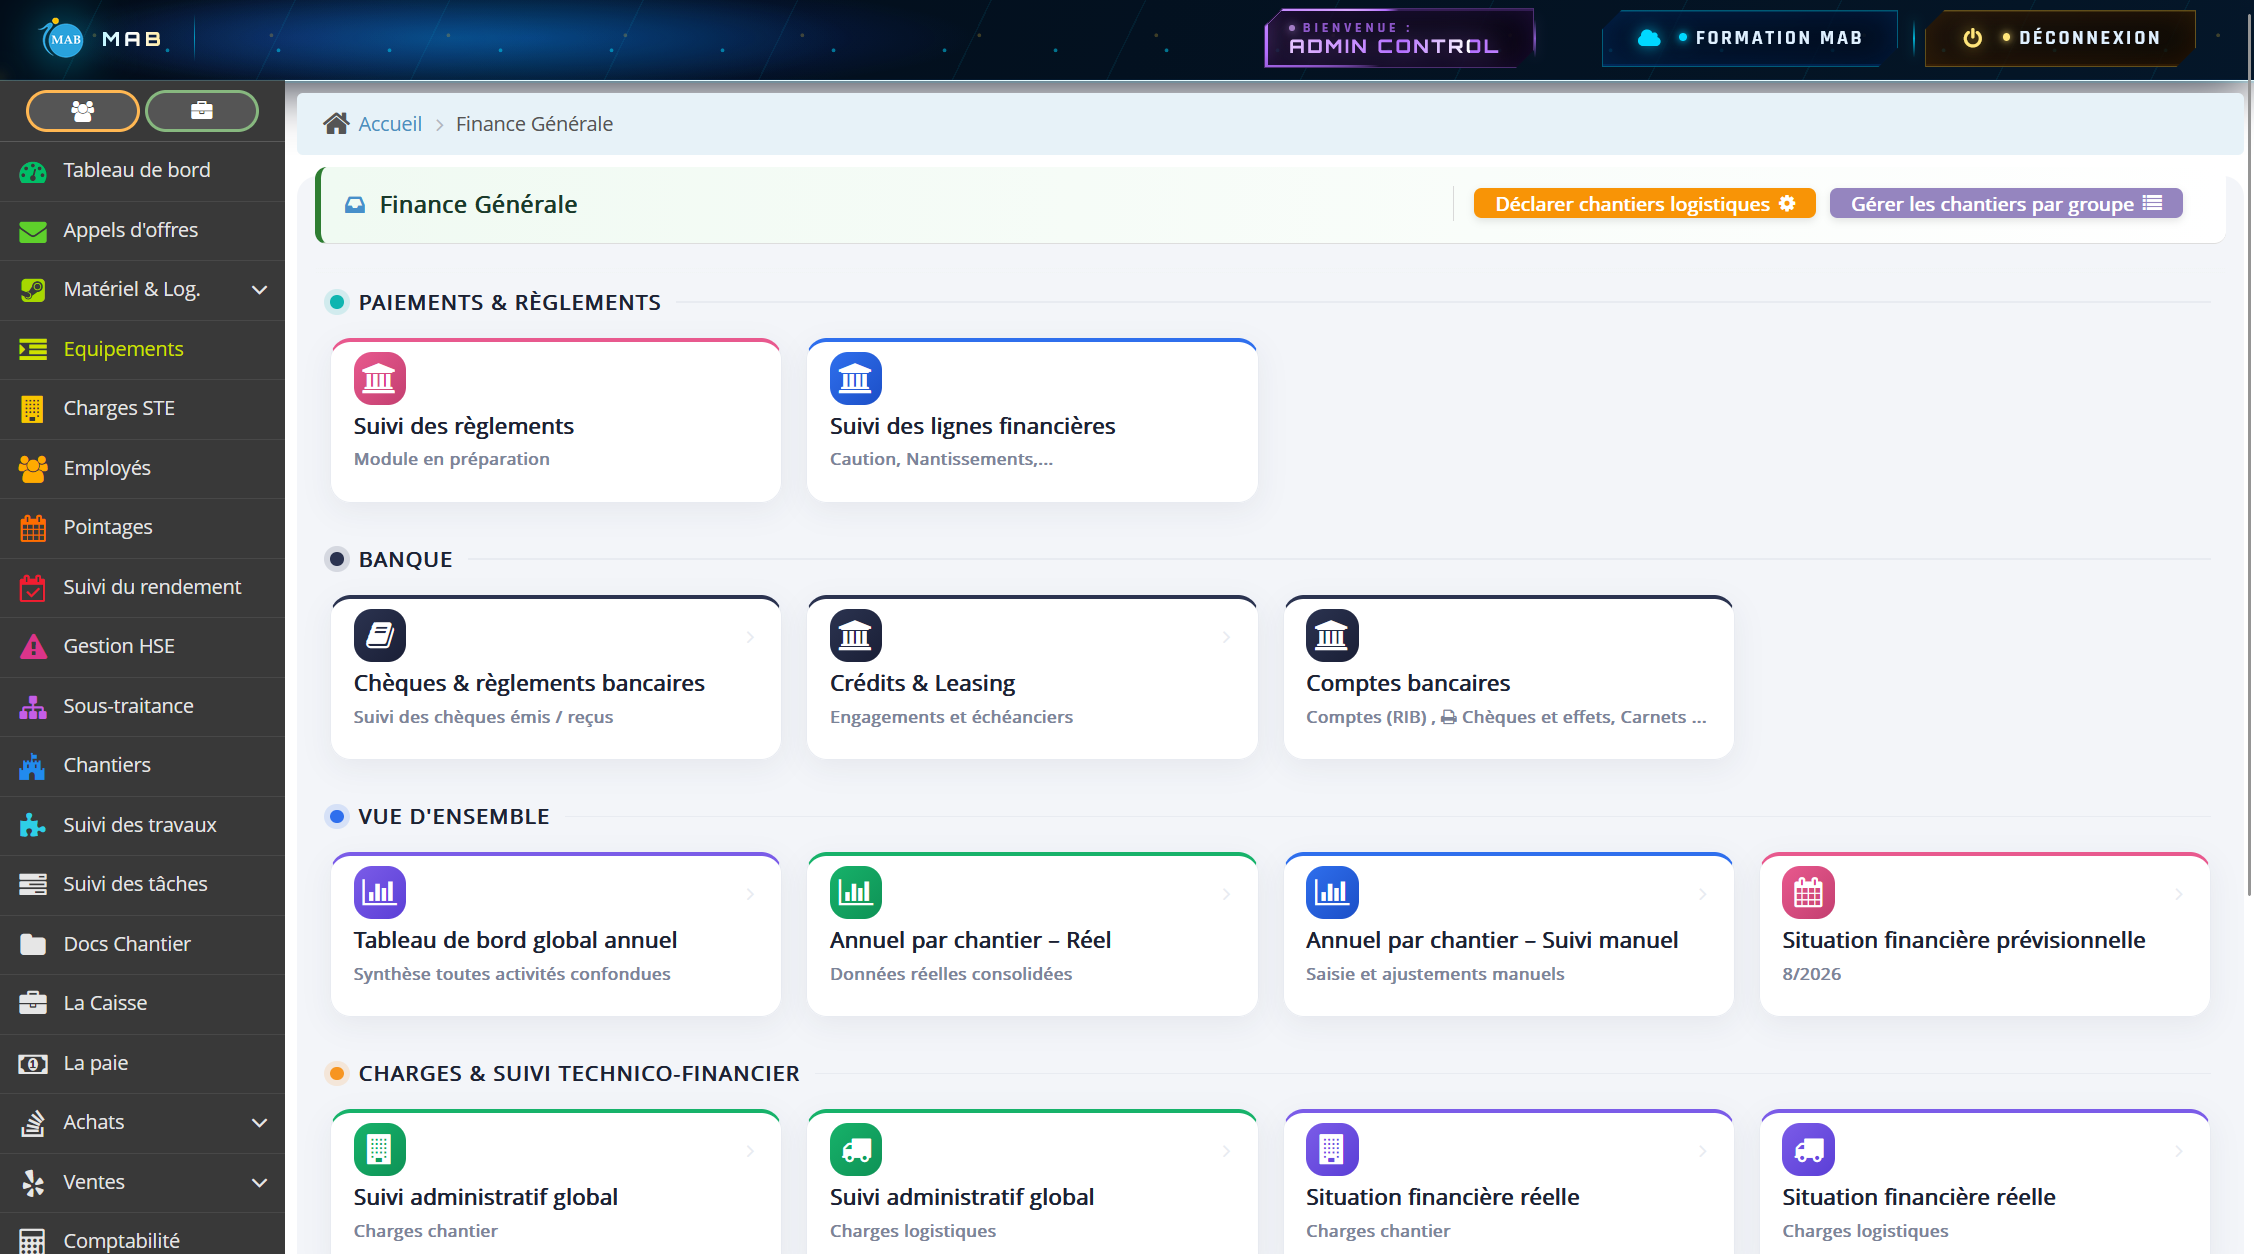Click 'Données réelles consolidées' subtitle

pyautogui.click(x=951, y=974)
